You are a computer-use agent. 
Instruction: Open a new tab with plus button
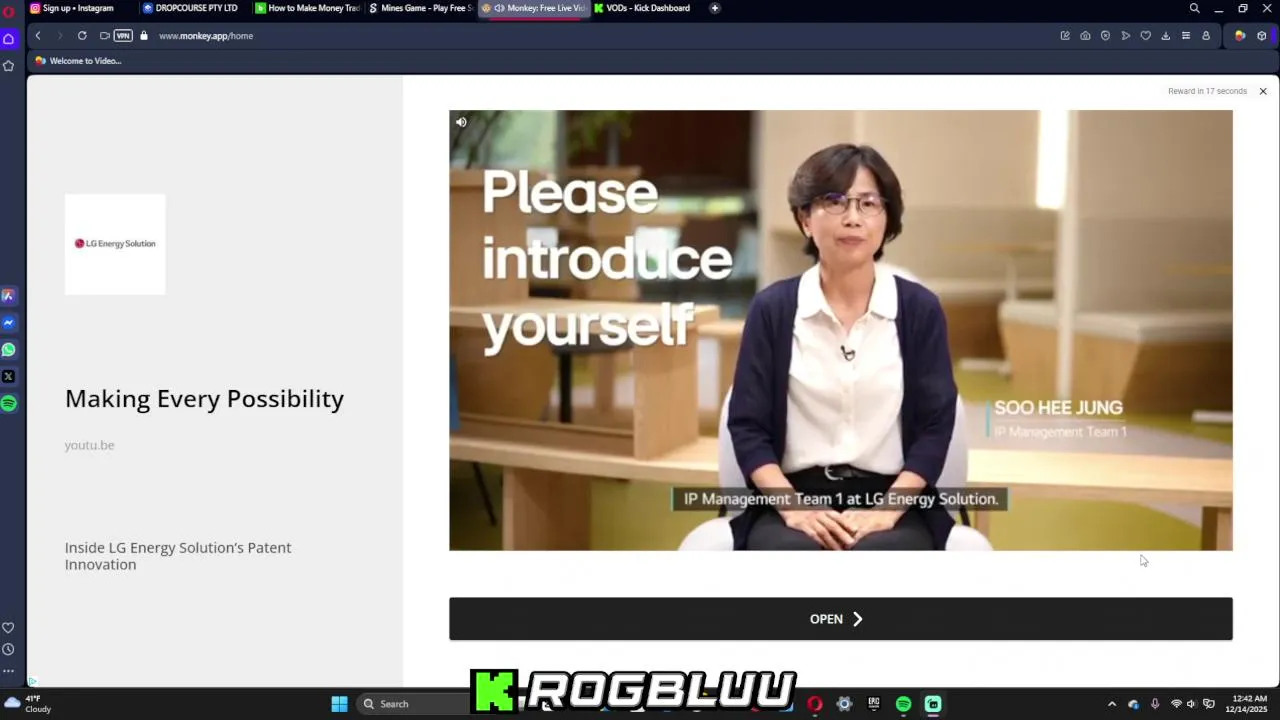click(714, 8)
